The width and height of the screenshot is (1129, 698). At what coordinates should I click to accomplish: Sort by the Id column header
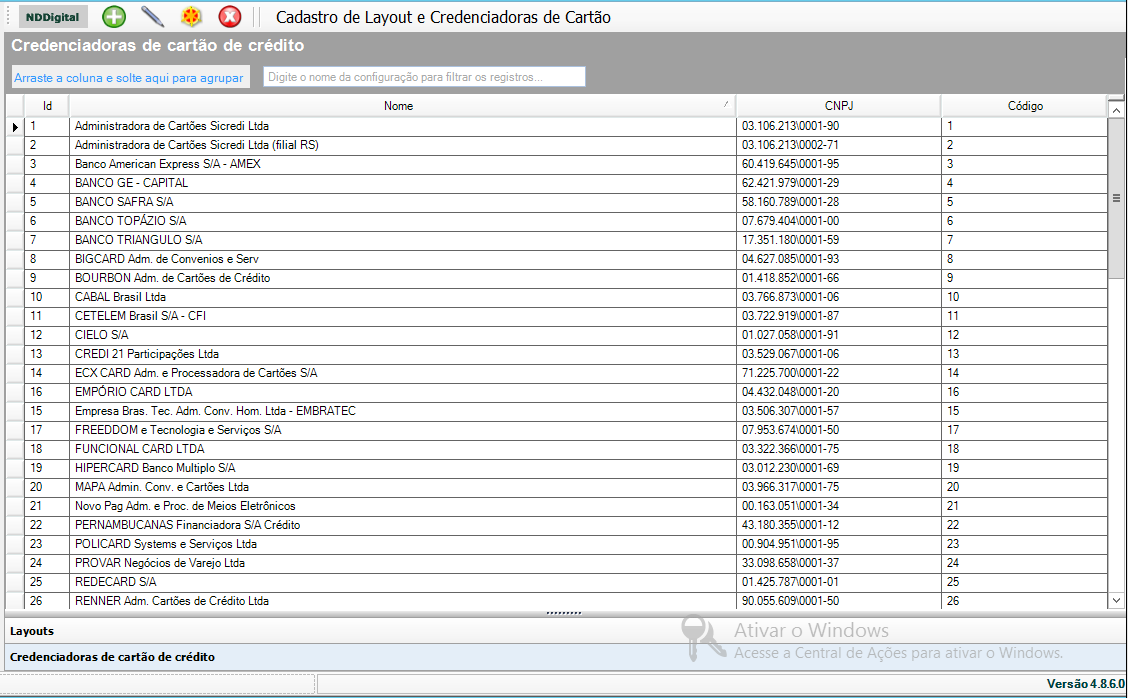pyautogui.click(x=47, y=106)
